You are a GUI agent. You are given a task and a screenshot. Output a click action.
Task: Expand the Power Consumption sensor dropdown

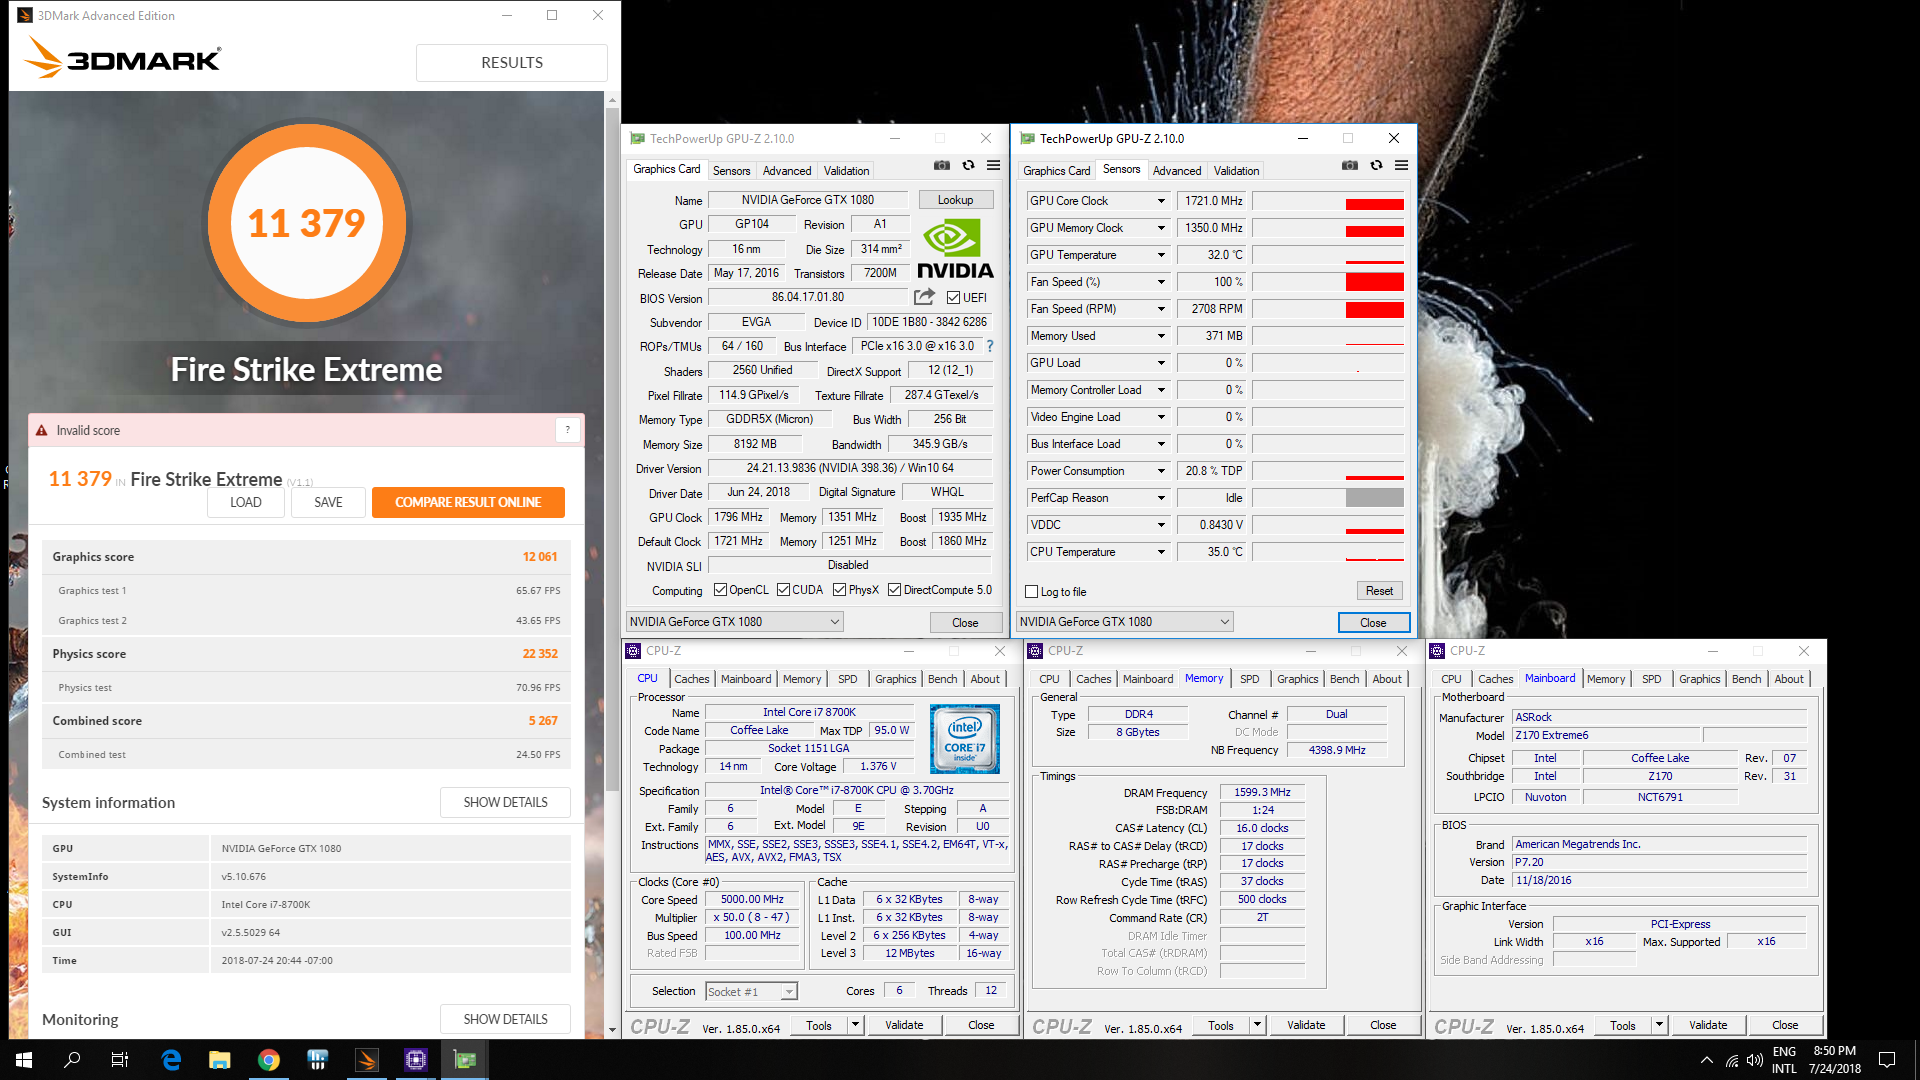1161,471
